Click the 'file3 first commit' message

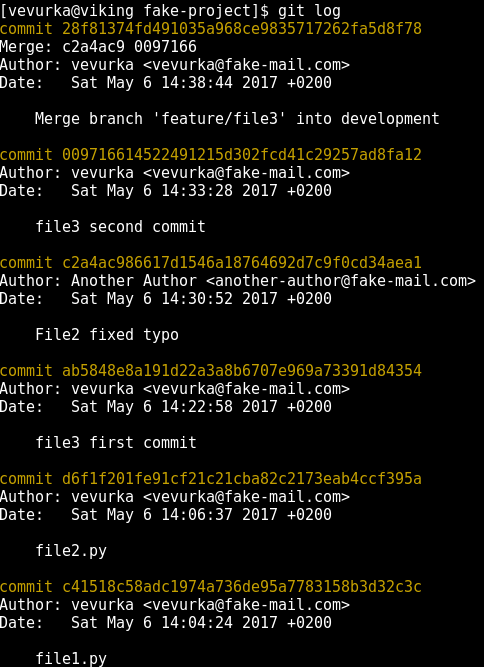click(116, 443)
